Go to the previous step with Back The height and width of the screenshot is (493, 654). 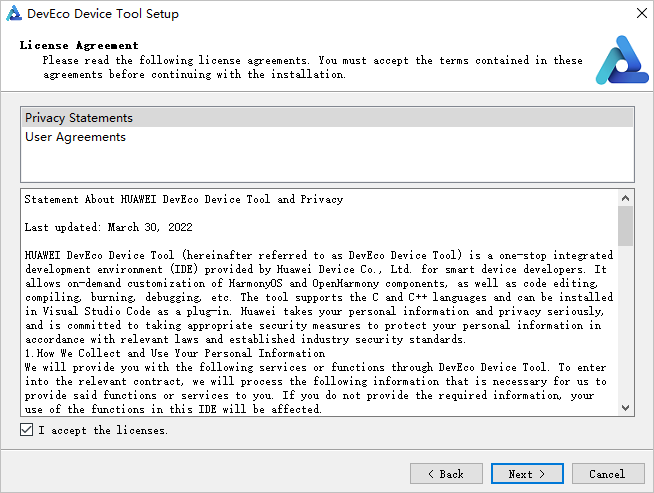pos(446,473)
